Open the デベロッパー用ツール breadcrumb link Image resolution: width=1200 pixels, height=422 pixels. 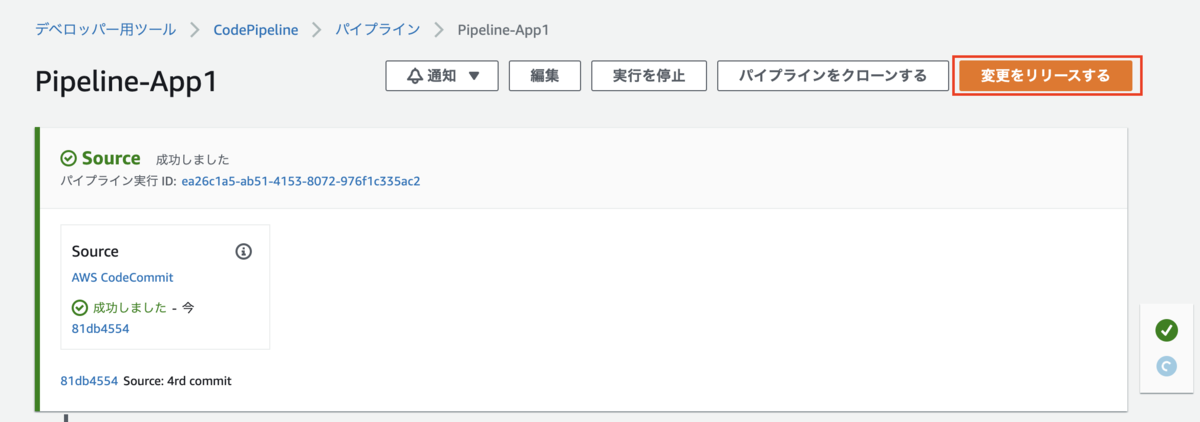pyautogui.click(x=105, y=29)
